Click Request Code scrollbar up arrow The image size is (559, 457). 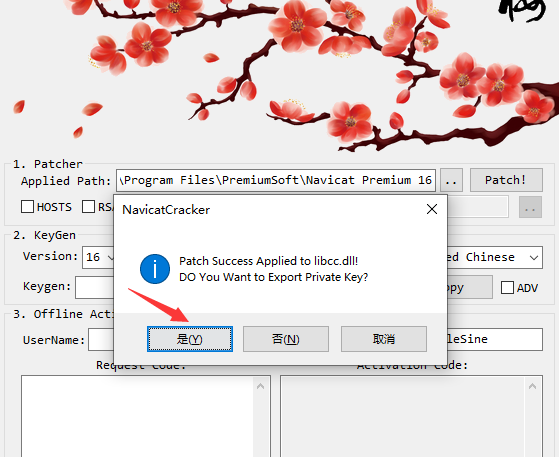coord(261,386)
